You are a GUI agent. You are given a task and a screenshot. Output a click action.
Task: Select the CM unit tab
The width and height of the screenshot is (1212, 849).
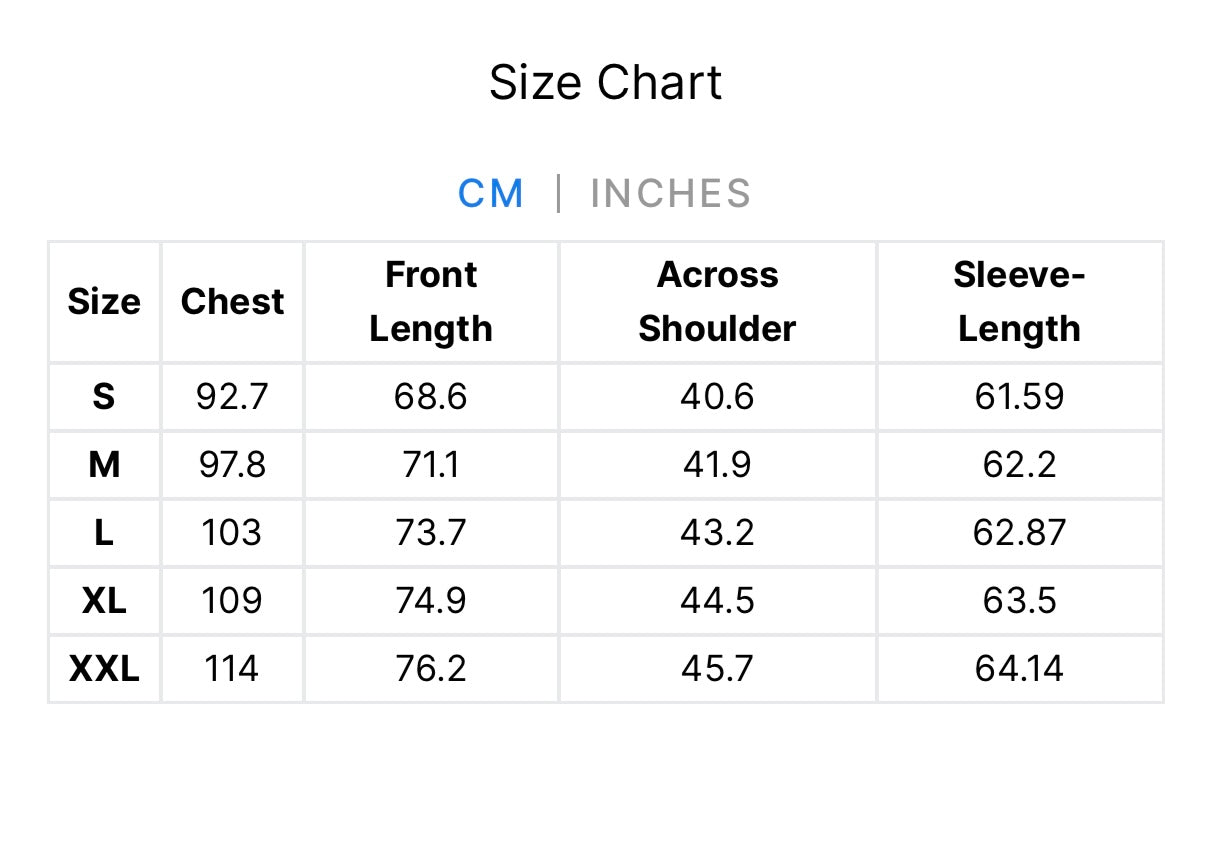[x=491, y=193]
